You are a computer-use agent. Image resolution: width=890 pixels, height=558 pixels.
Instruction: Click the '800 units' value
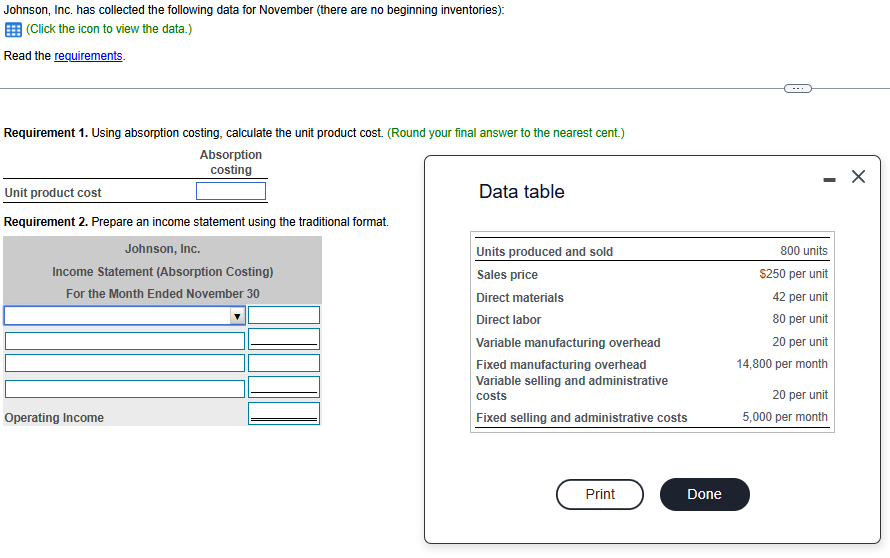(804, 251)
